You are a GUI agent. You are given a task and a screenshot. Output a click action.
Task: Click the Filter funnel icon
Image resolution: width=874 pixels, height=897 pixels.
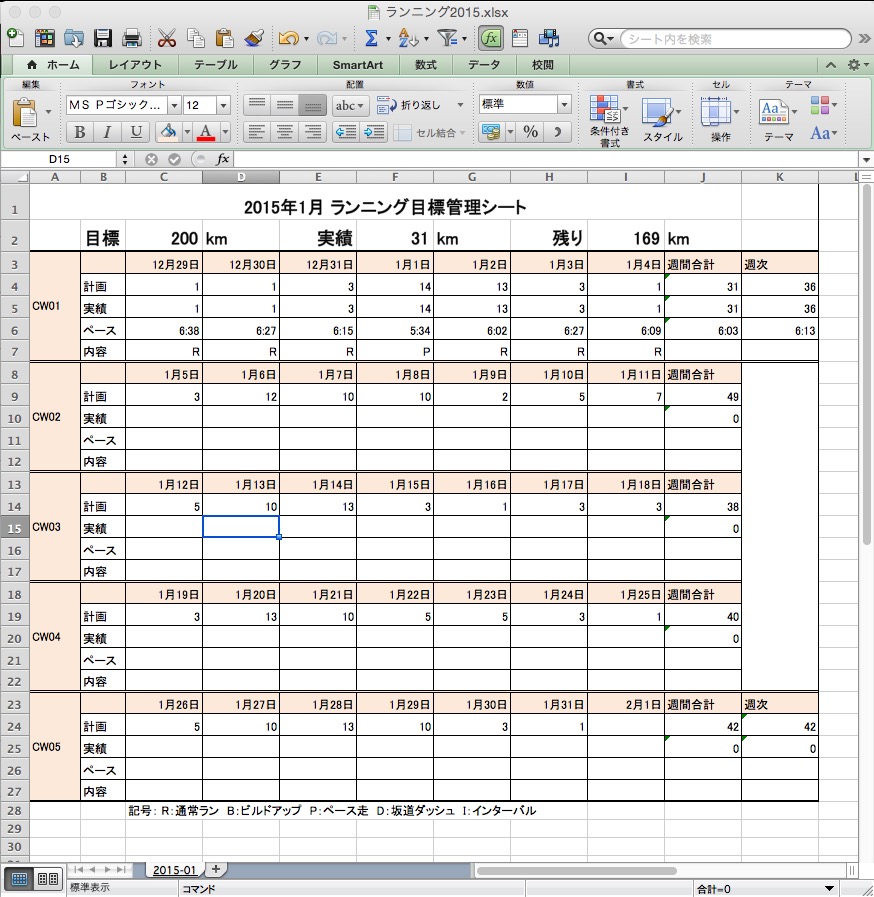coord(447,39)
